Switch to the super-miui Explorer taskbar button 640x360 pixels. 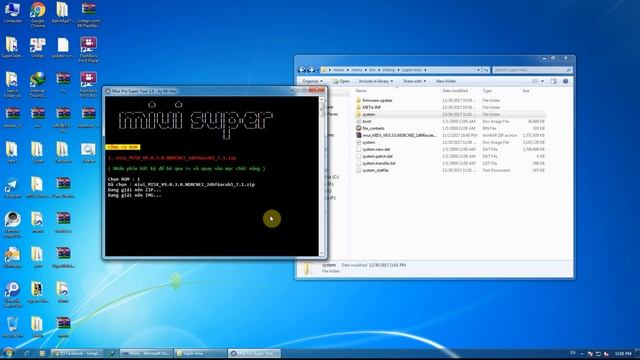point(200,353)
